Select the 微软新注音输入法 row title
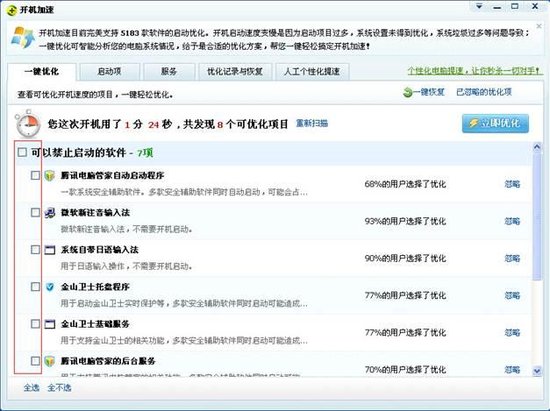The height and width of the screenshot is (411, 550). pos(95,213)
